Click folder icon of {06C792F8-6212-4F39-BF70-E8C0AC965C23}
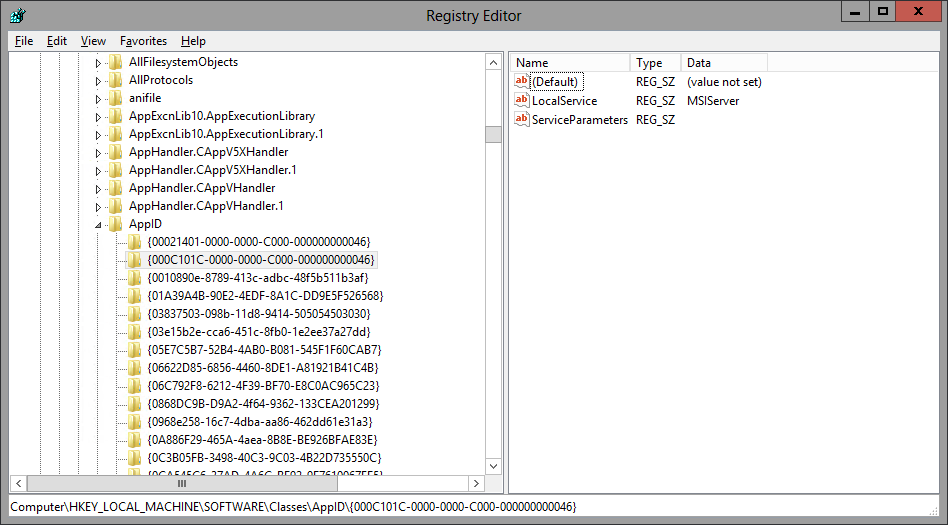The width and height of the screenshot is (948, 525). [134, 385]
